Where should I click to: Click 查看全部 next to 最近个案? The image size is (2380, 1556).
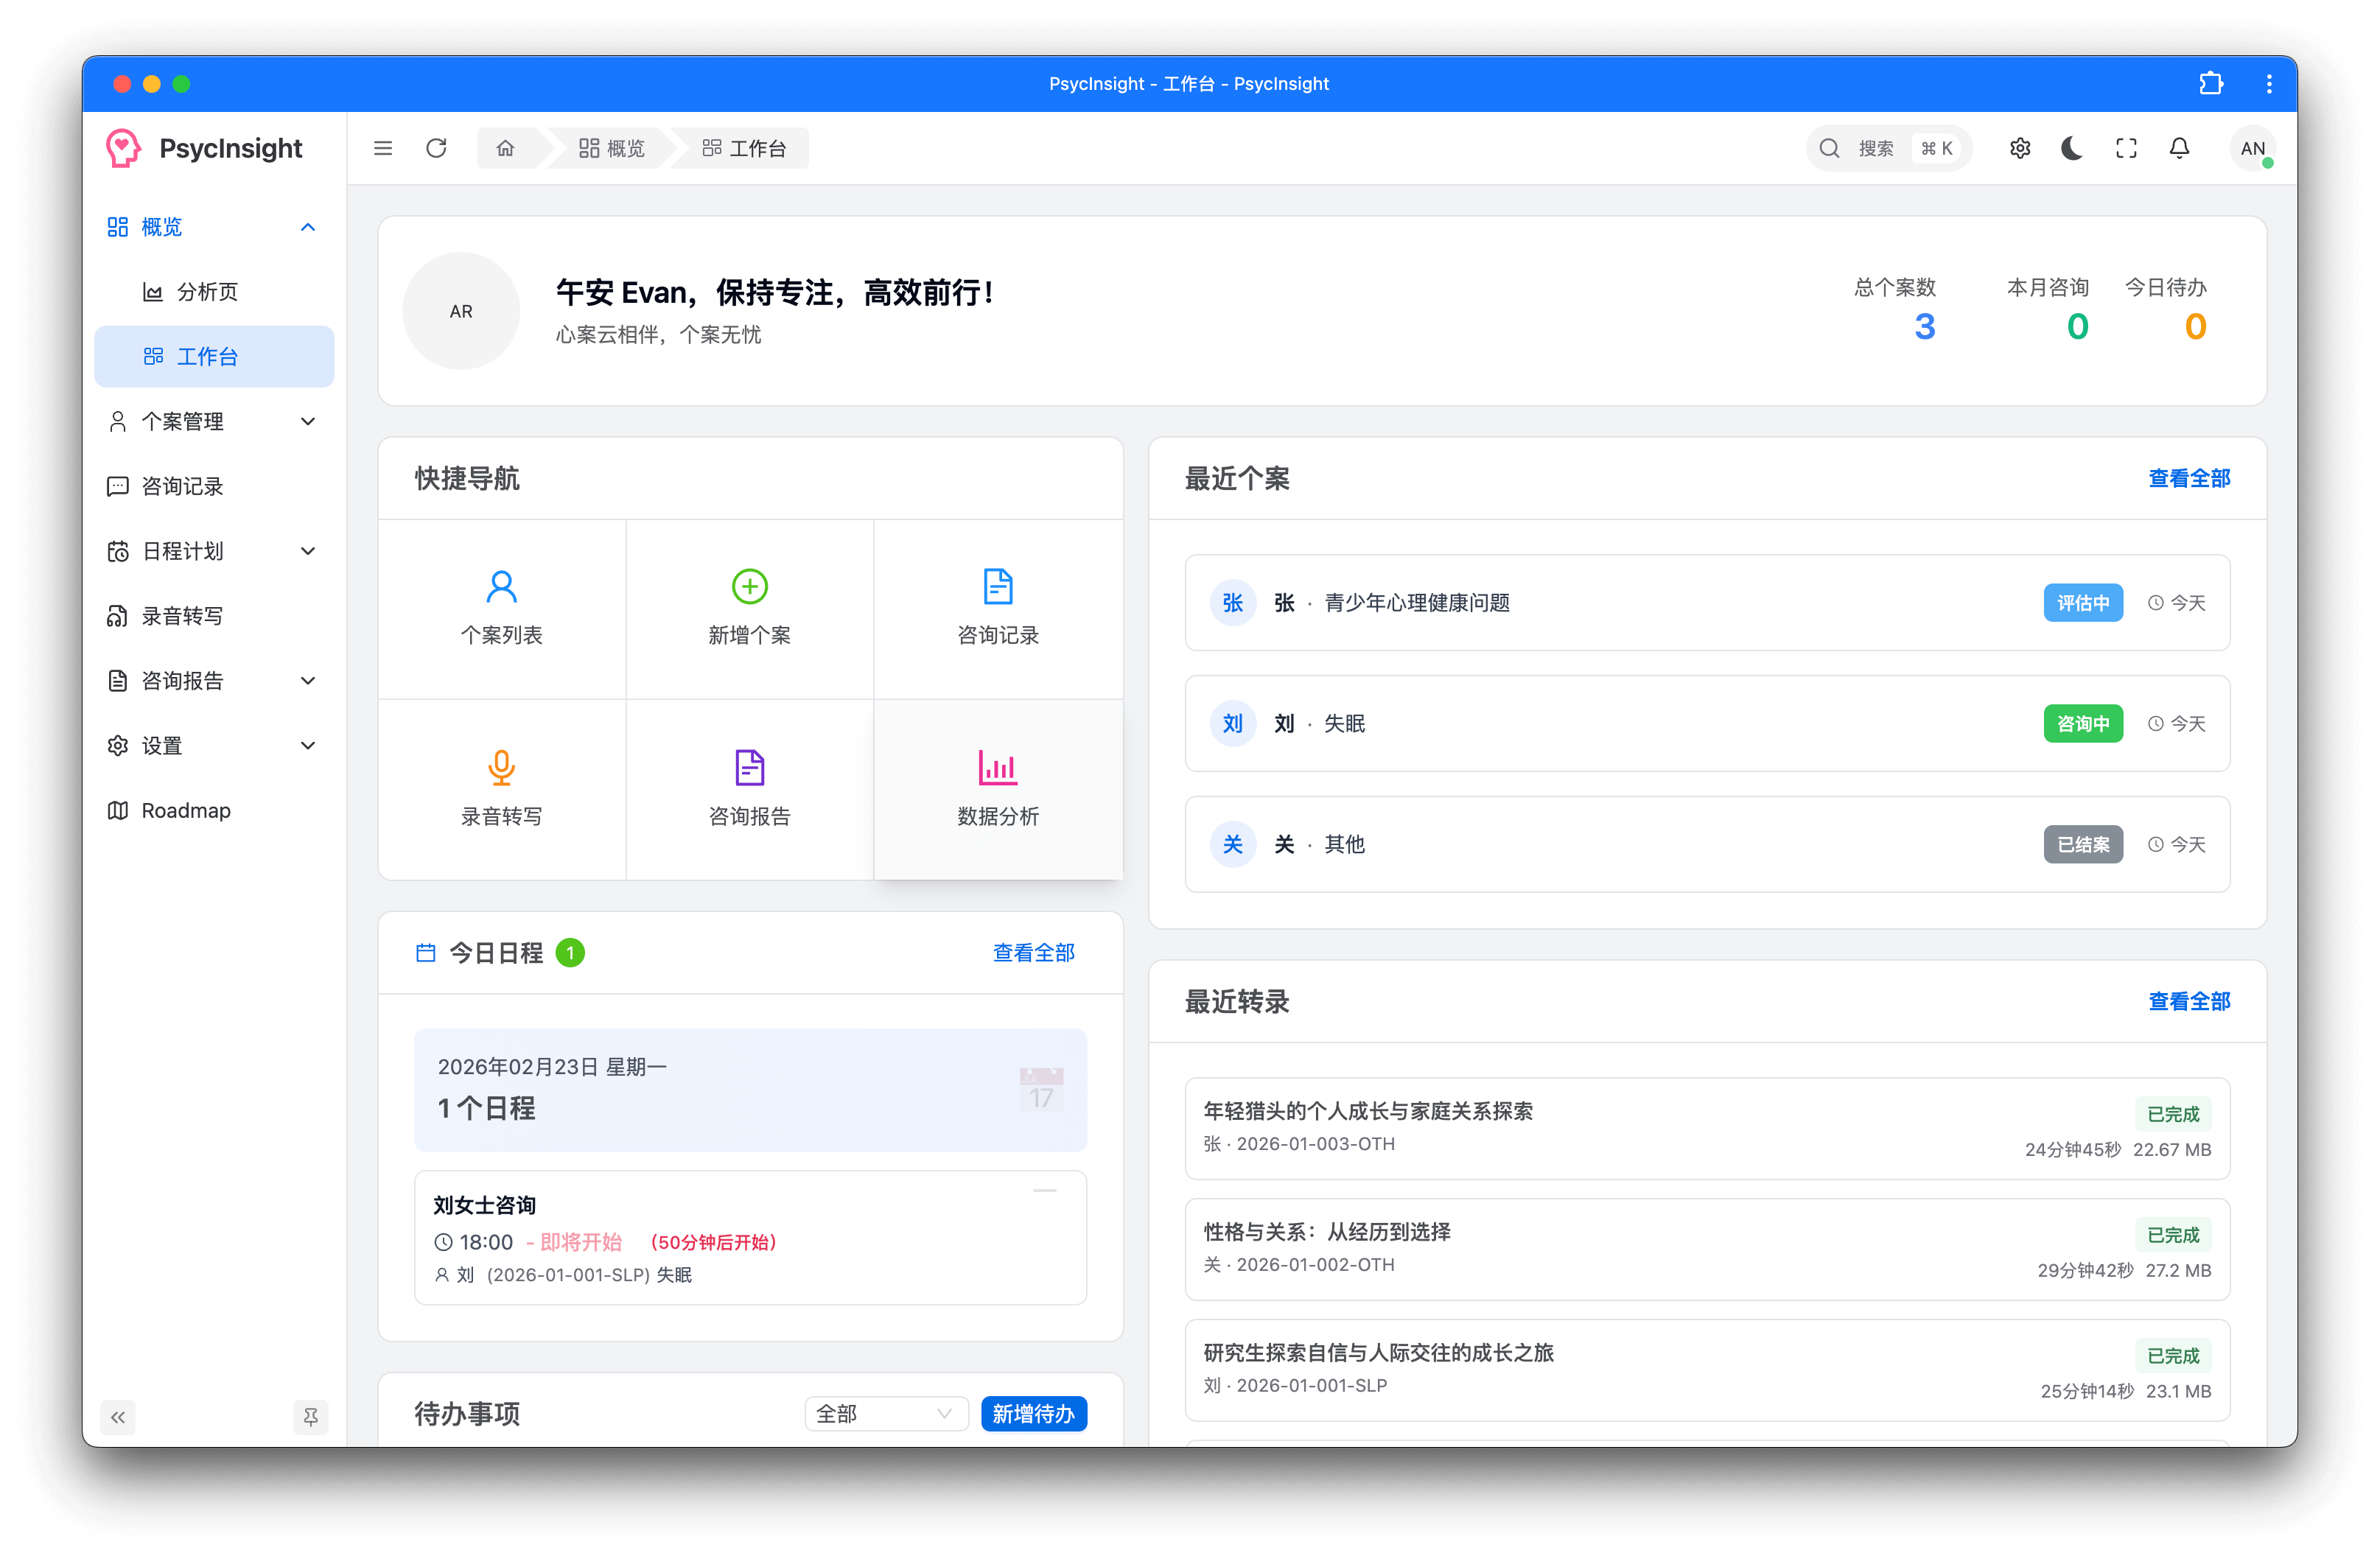point(2189,478)
